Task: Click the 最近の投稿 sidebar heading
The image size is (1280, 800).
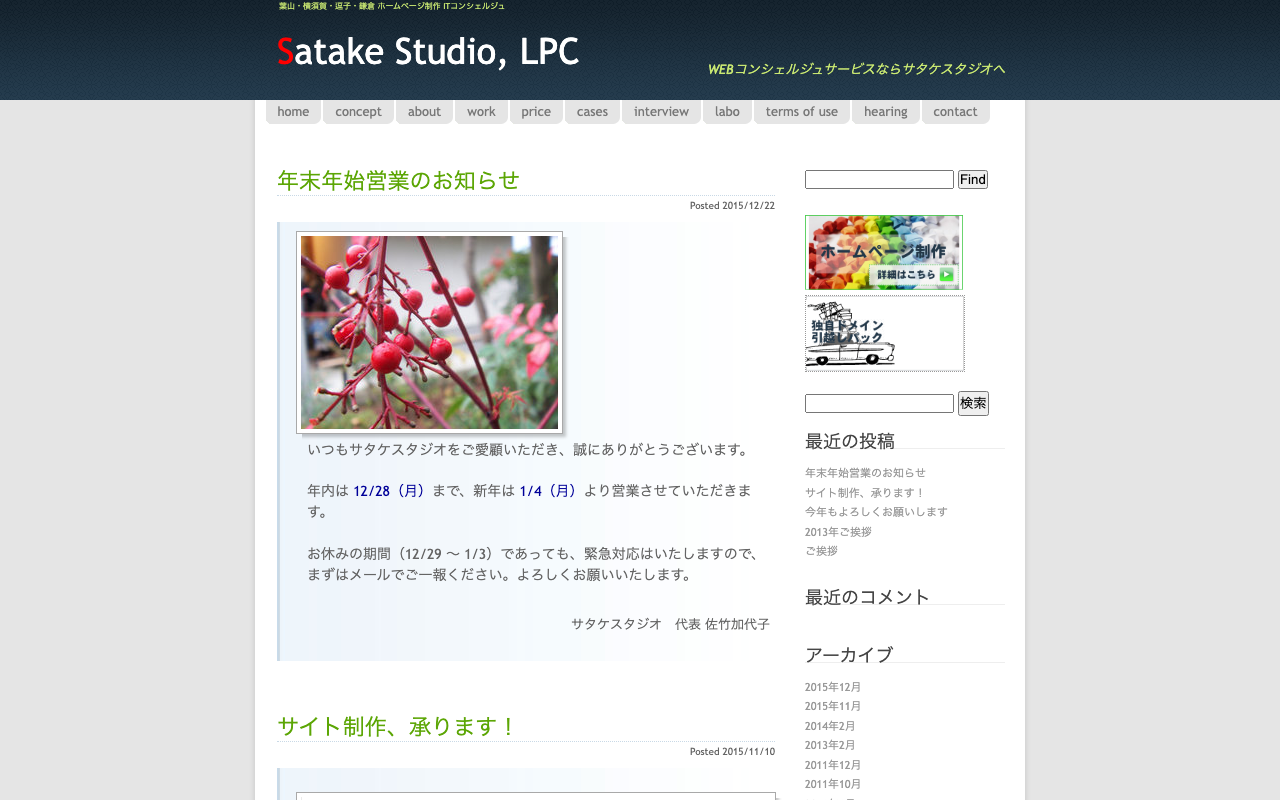Action: [x=850, y=441]
